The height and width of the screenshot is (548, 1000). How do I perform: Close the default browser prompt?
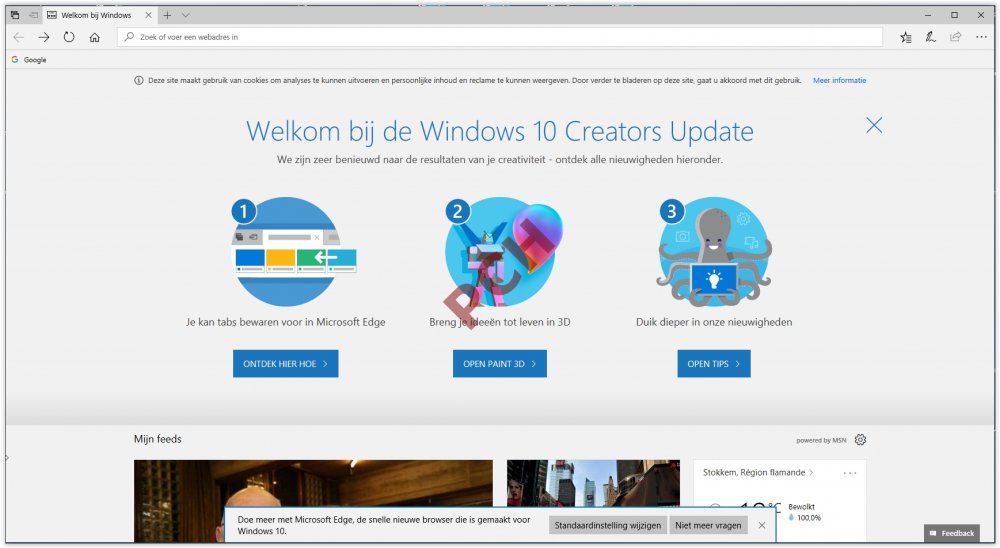(761, 525)
